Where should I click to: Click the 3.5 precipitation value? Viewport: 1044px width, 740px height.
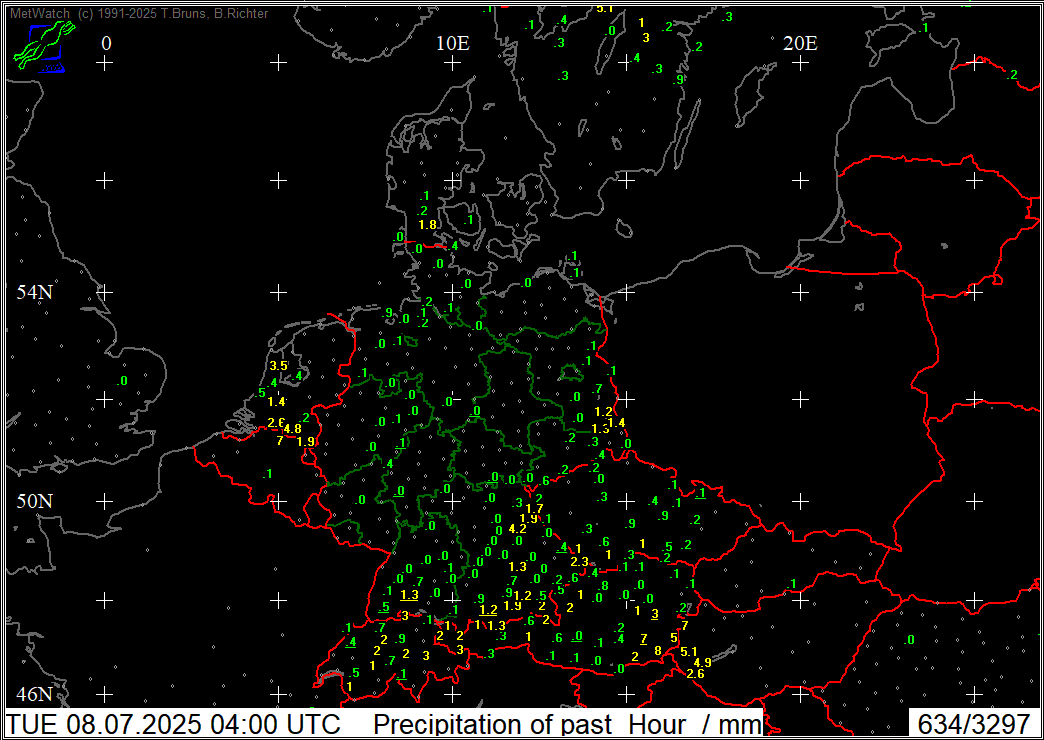(278, 366)
